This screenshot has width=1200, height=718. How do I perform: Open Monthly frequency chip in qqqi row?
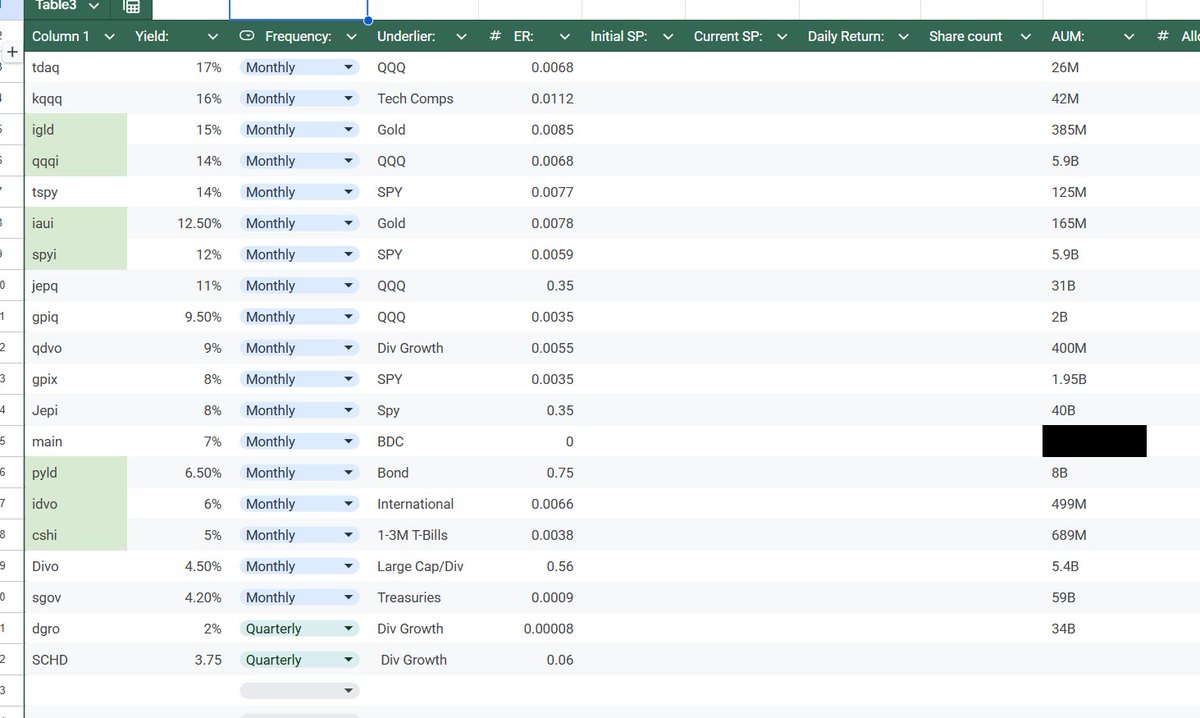pyautogui.click(x=299, y=161)
